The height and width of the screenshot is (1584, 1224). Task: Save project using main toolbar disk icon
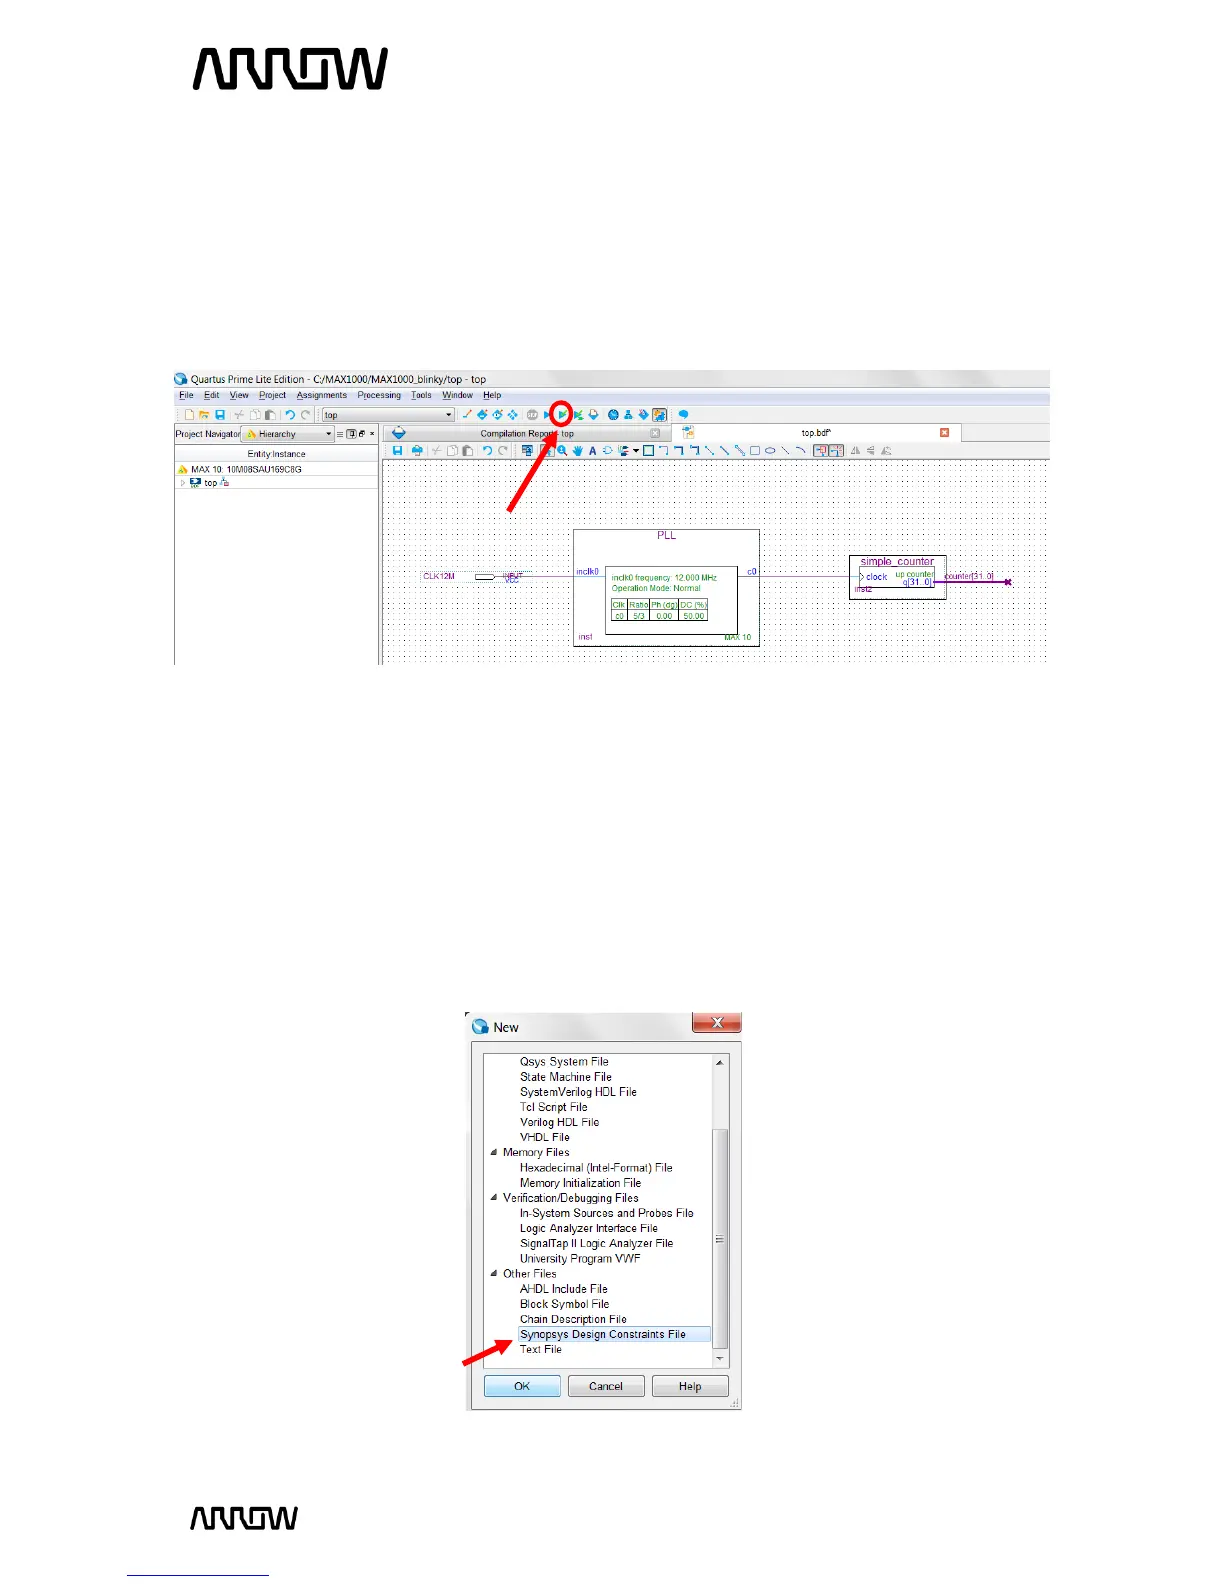point(220,415)
